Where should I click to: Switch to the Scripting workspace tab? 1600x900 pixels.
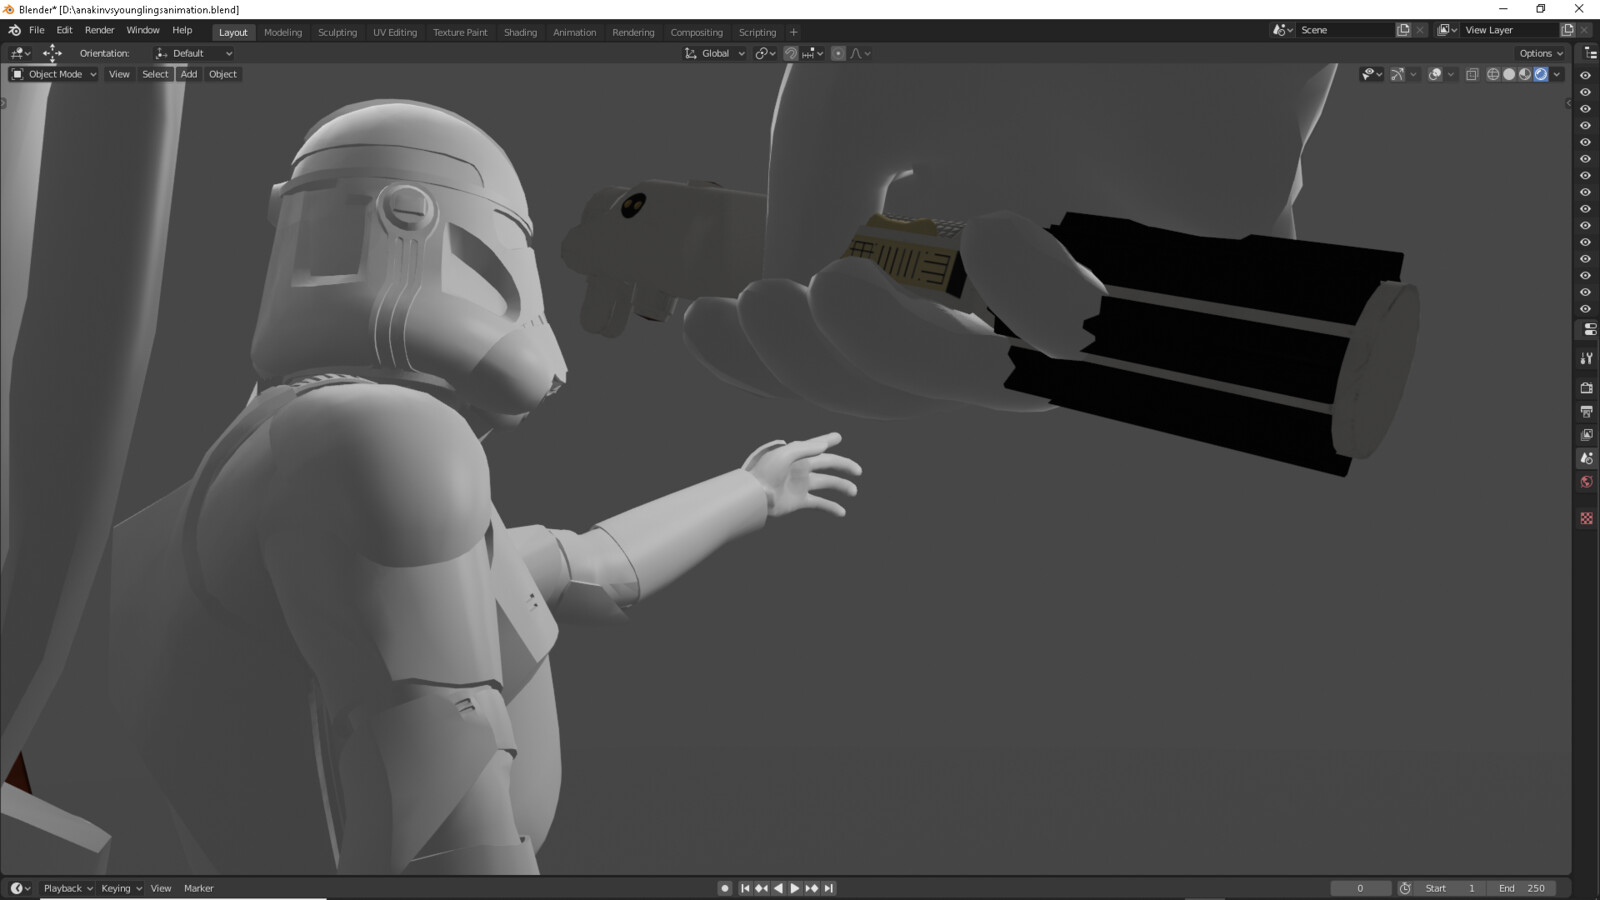point(757,32)
